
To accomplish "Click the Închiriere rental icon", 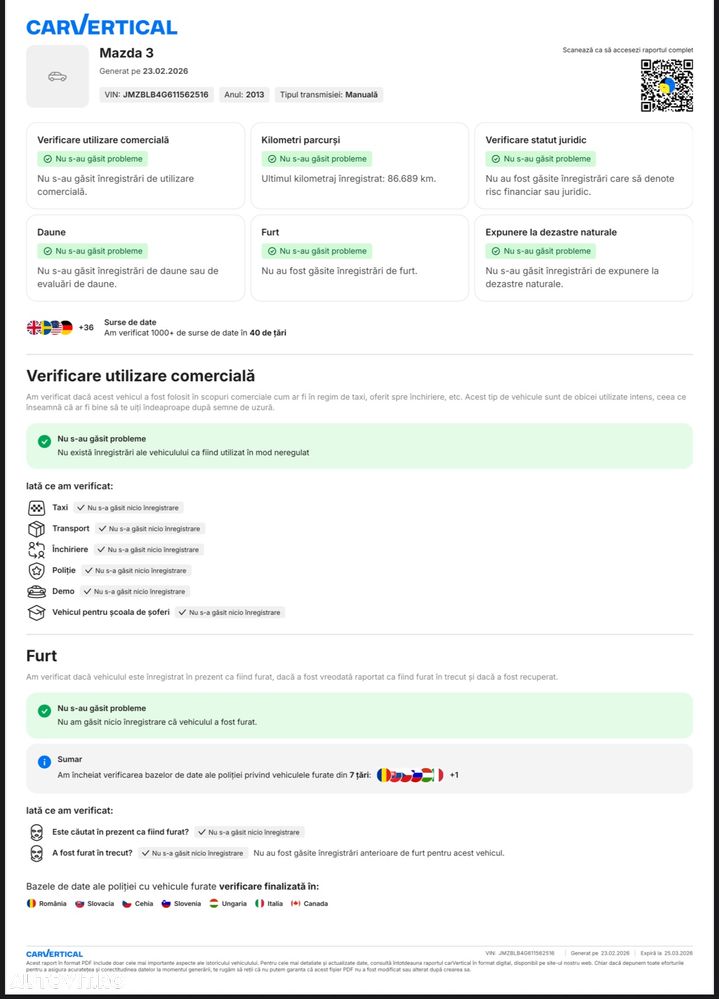I will pos(36,550).
